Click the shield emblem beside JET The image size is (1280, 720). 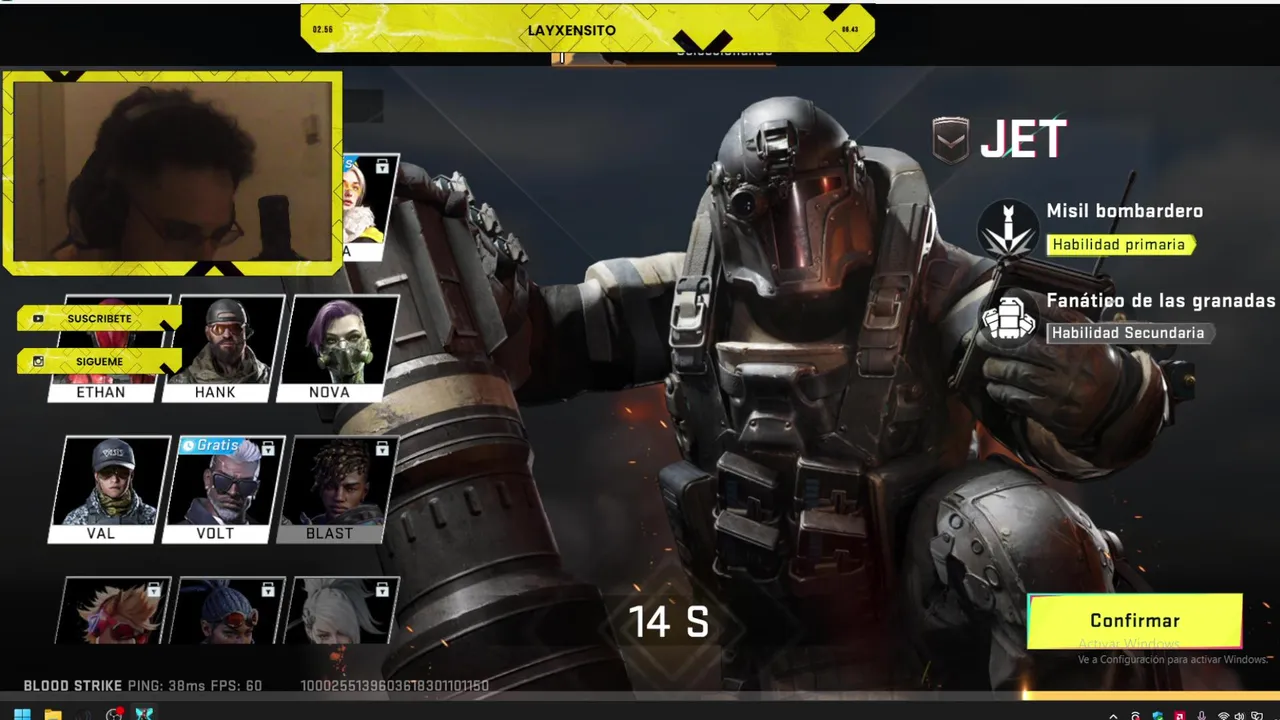pyautogui.click(x=951, y=140)
